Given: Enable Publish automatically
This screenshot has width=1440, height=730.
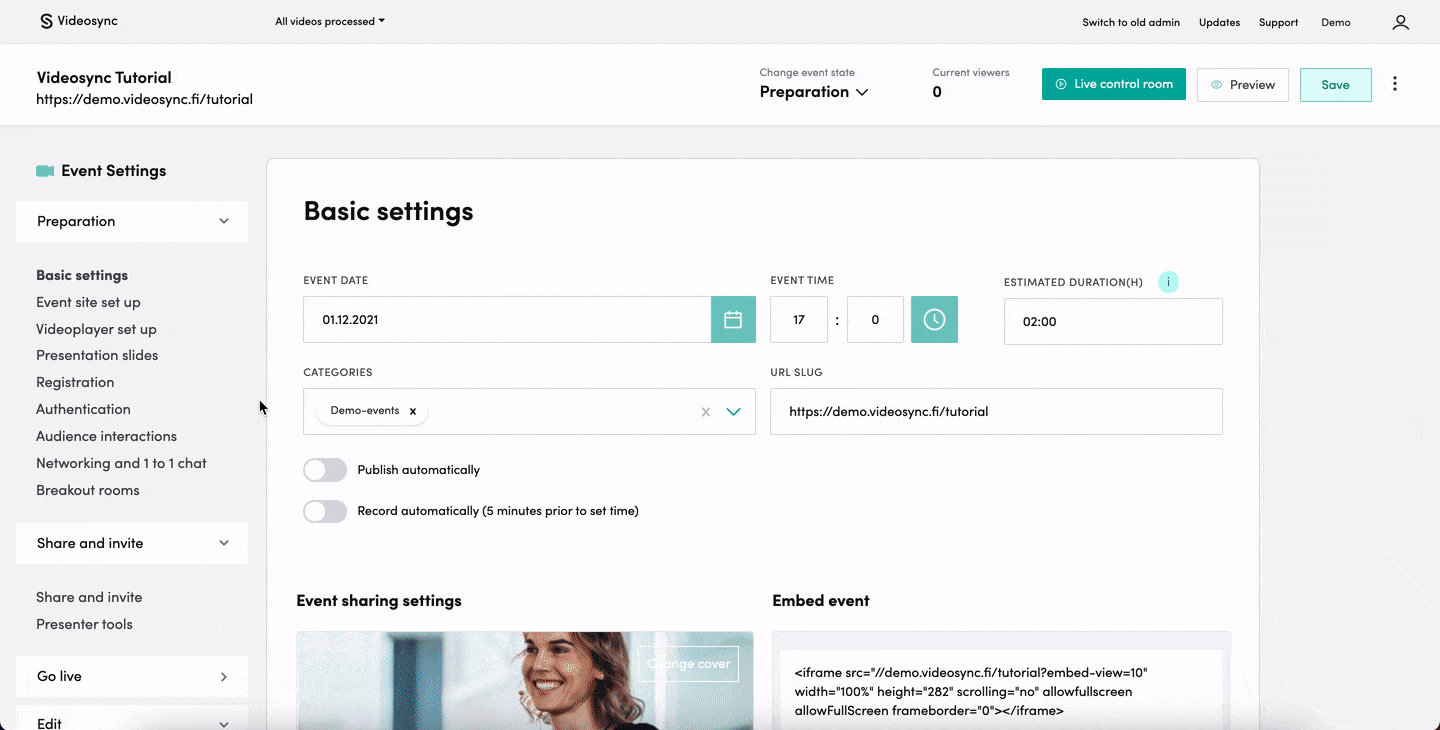Looking at the screenshot, I should pyautogui.click(x=325, y=469).
